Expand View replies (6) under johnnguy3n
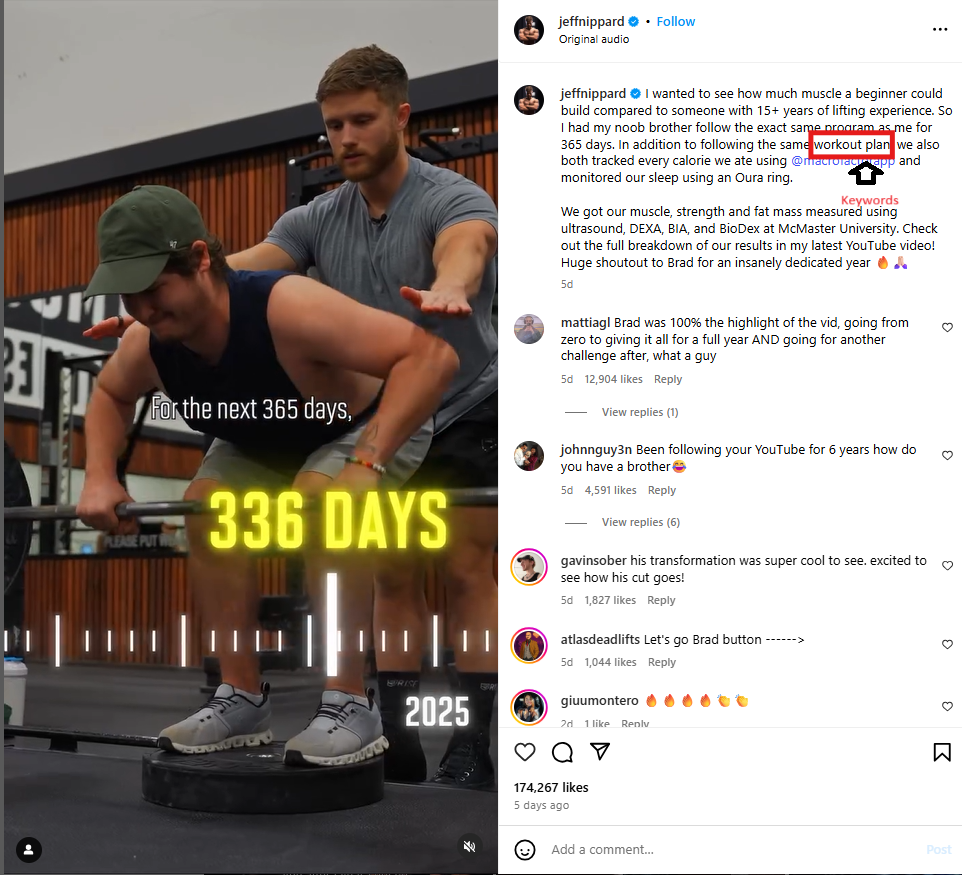The width and height of the screenshot is (962, 875). coord(641,522)
